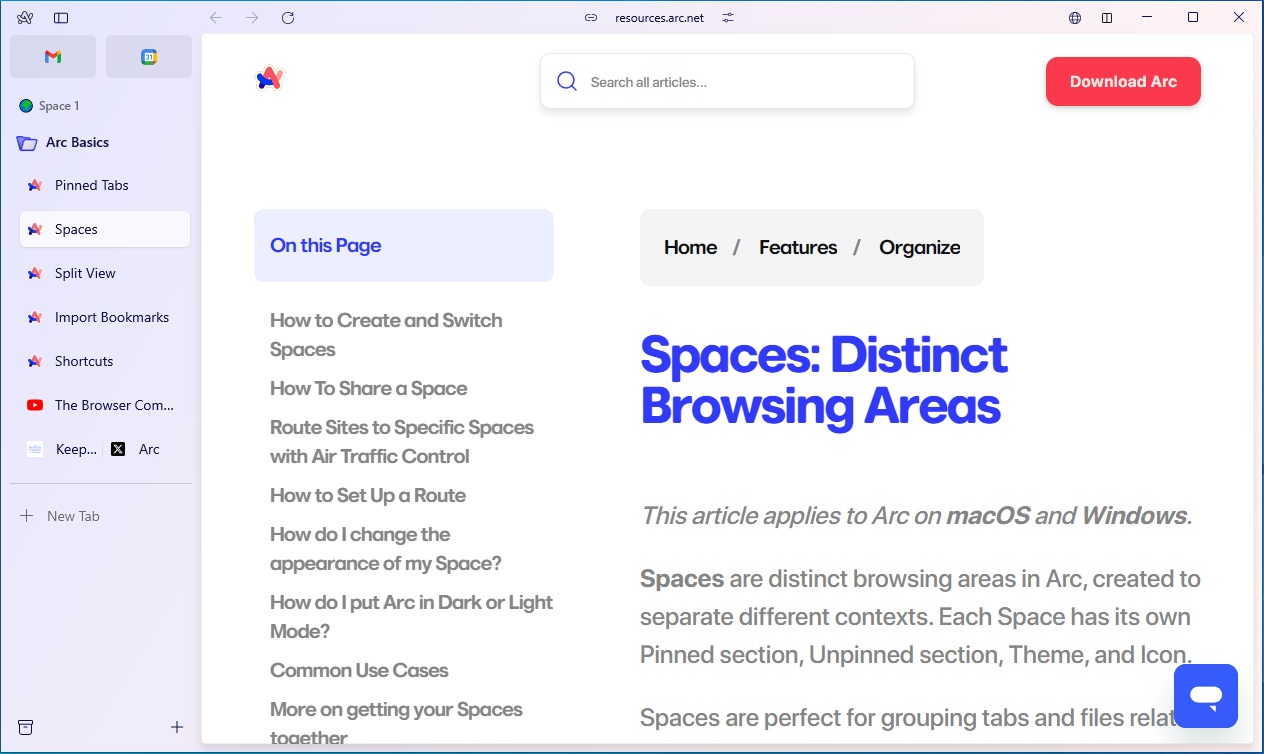The image size is (1264, 754).
Task: Click the search magnifier icon
Action: [567, 82]
